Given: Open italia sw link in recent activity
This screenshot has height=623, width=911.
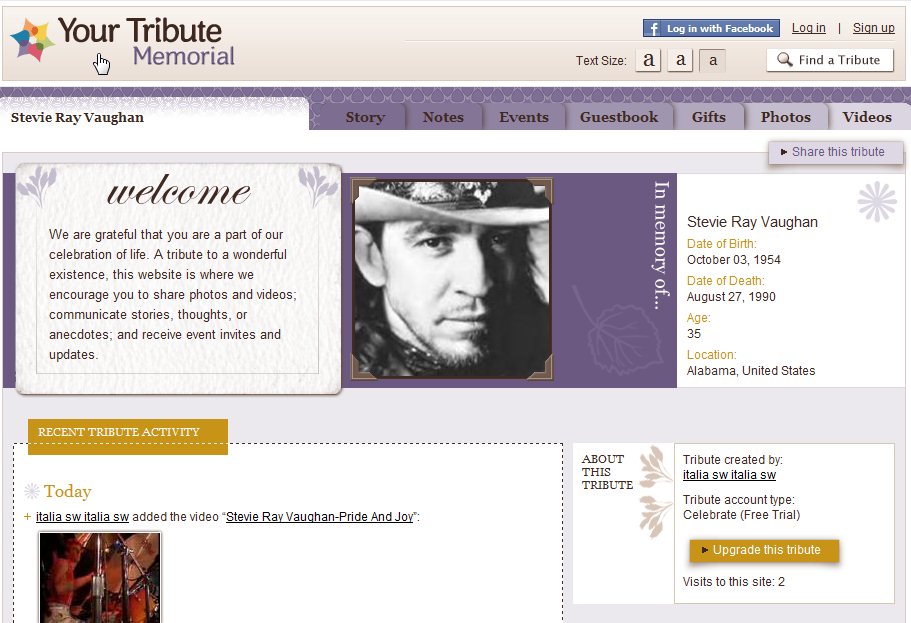Looking at the screenshot, I should coord(83,517).
